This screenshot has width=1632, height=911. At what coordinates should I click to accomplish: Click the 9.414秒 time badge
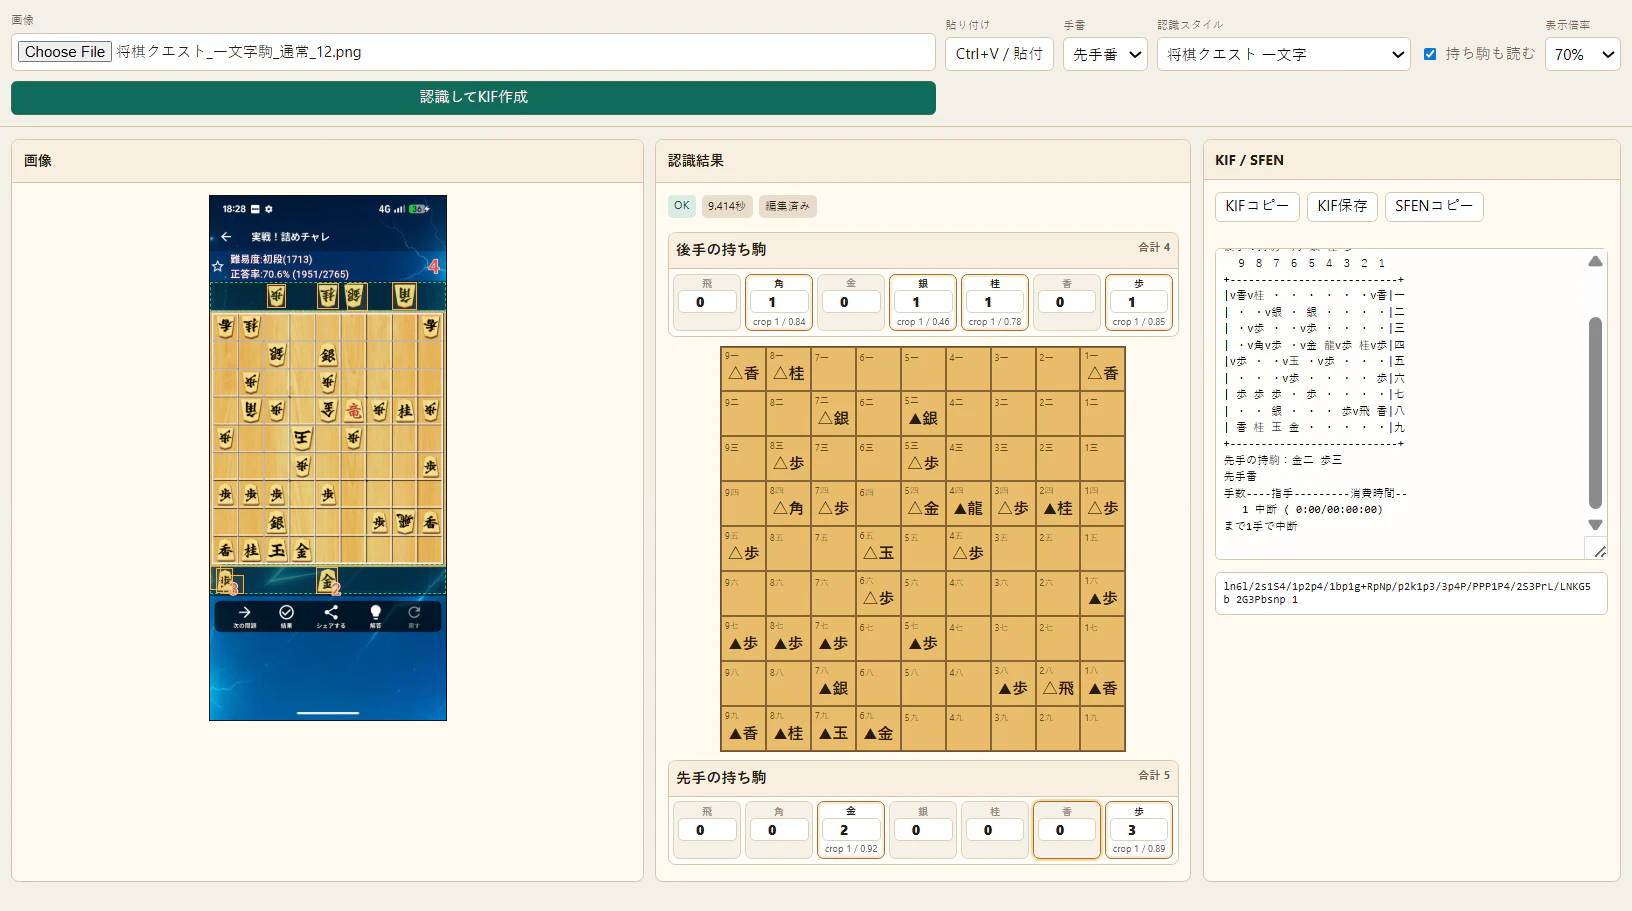(727, 206)
